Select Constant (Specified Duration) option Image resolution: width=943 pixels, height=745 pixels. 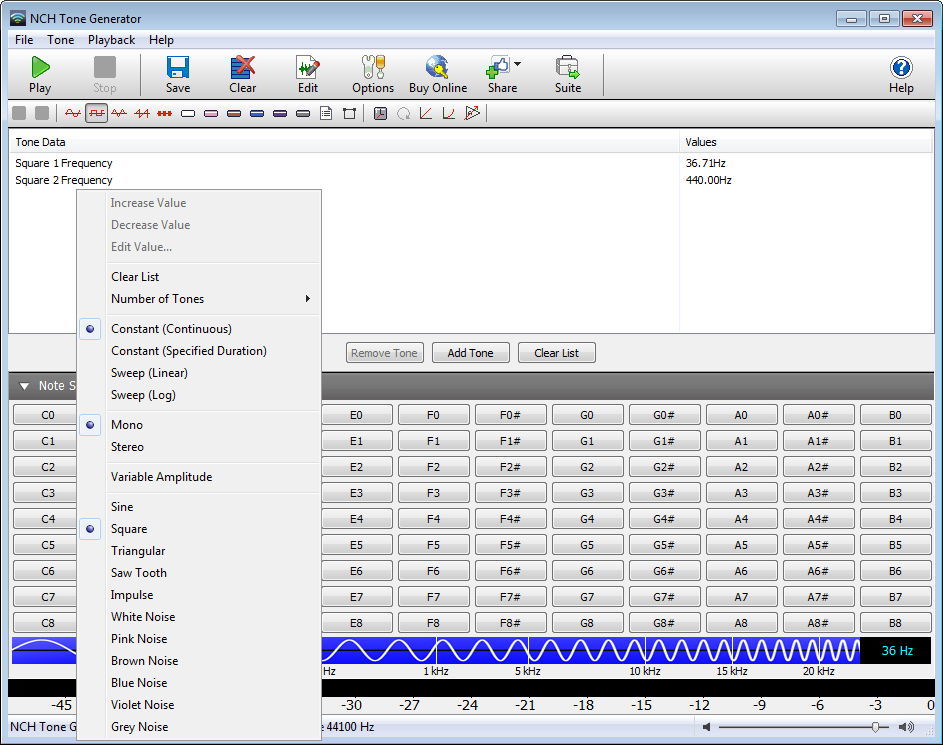[198, 351]
